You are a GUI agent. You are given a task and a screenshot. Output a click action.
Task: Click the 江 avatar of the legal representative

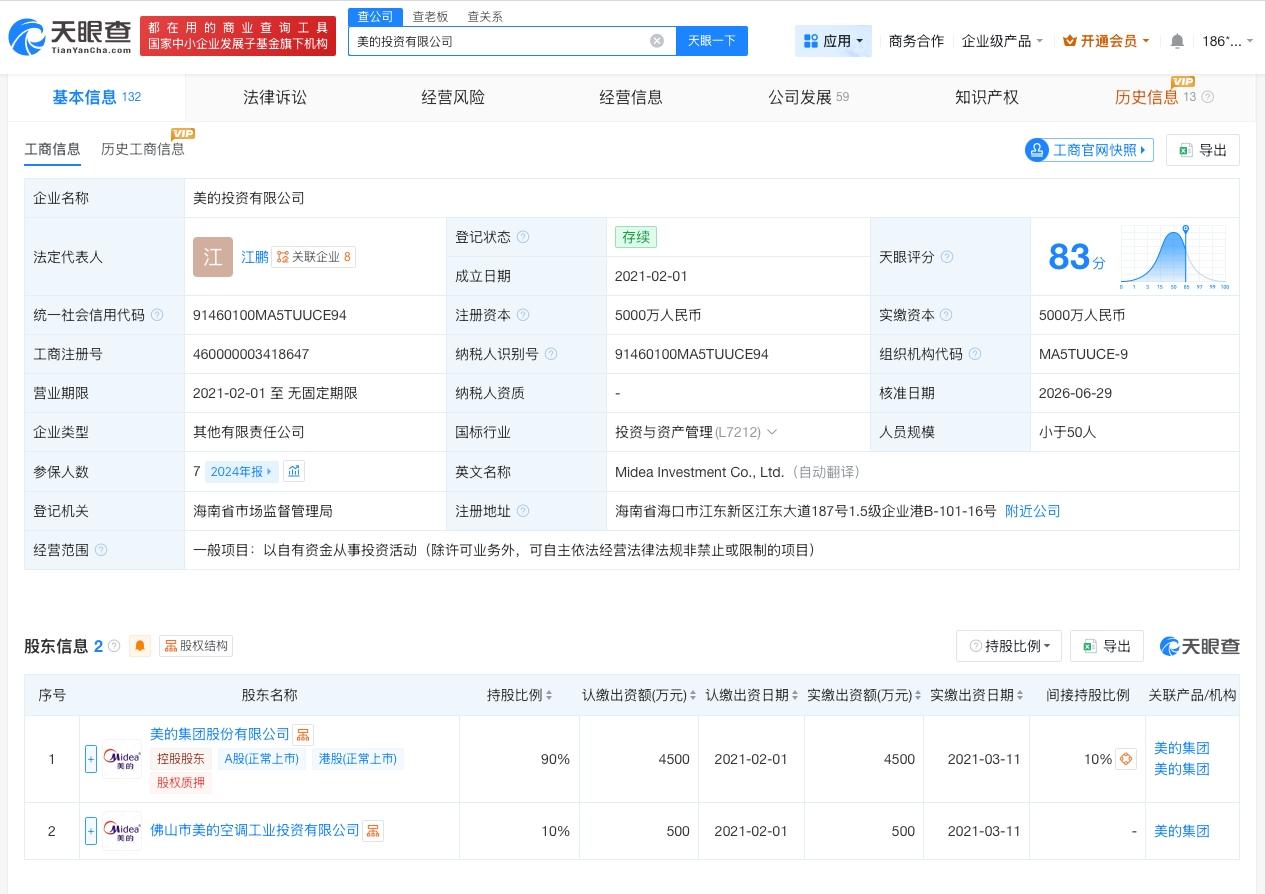pos(213,257)
